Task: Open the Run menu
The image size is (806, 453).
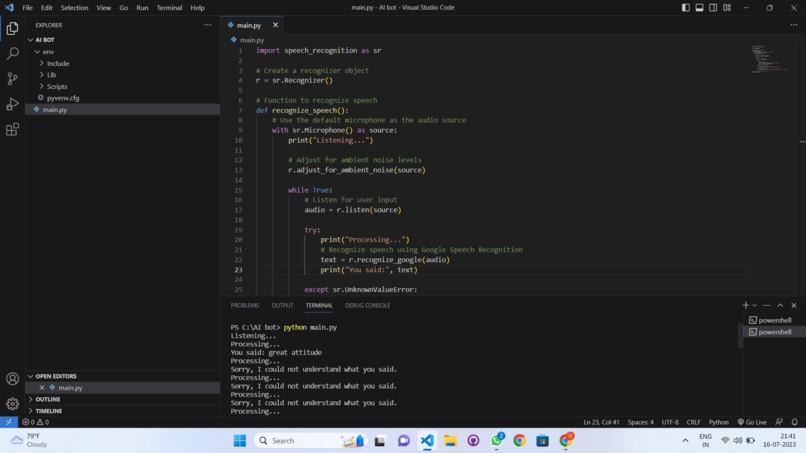Action: click(x=142, y=8)
